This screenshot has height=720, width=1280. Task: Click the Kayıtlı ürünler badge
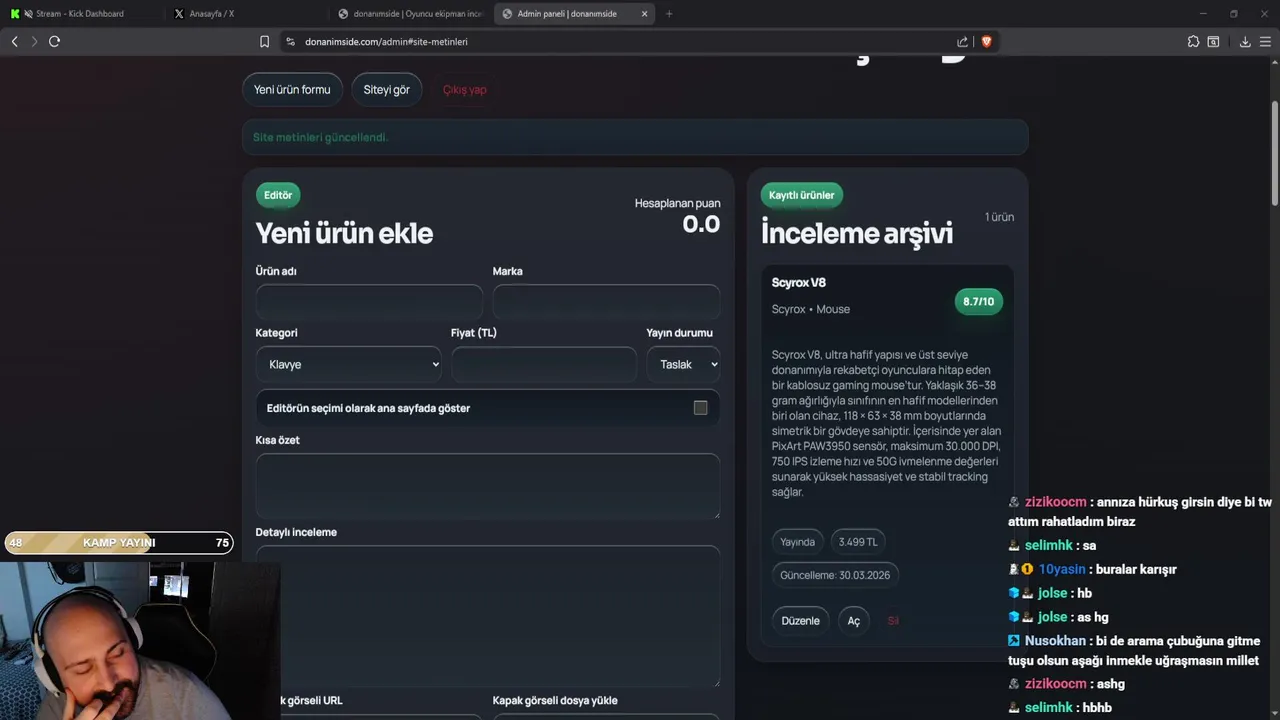coord(802,195)
